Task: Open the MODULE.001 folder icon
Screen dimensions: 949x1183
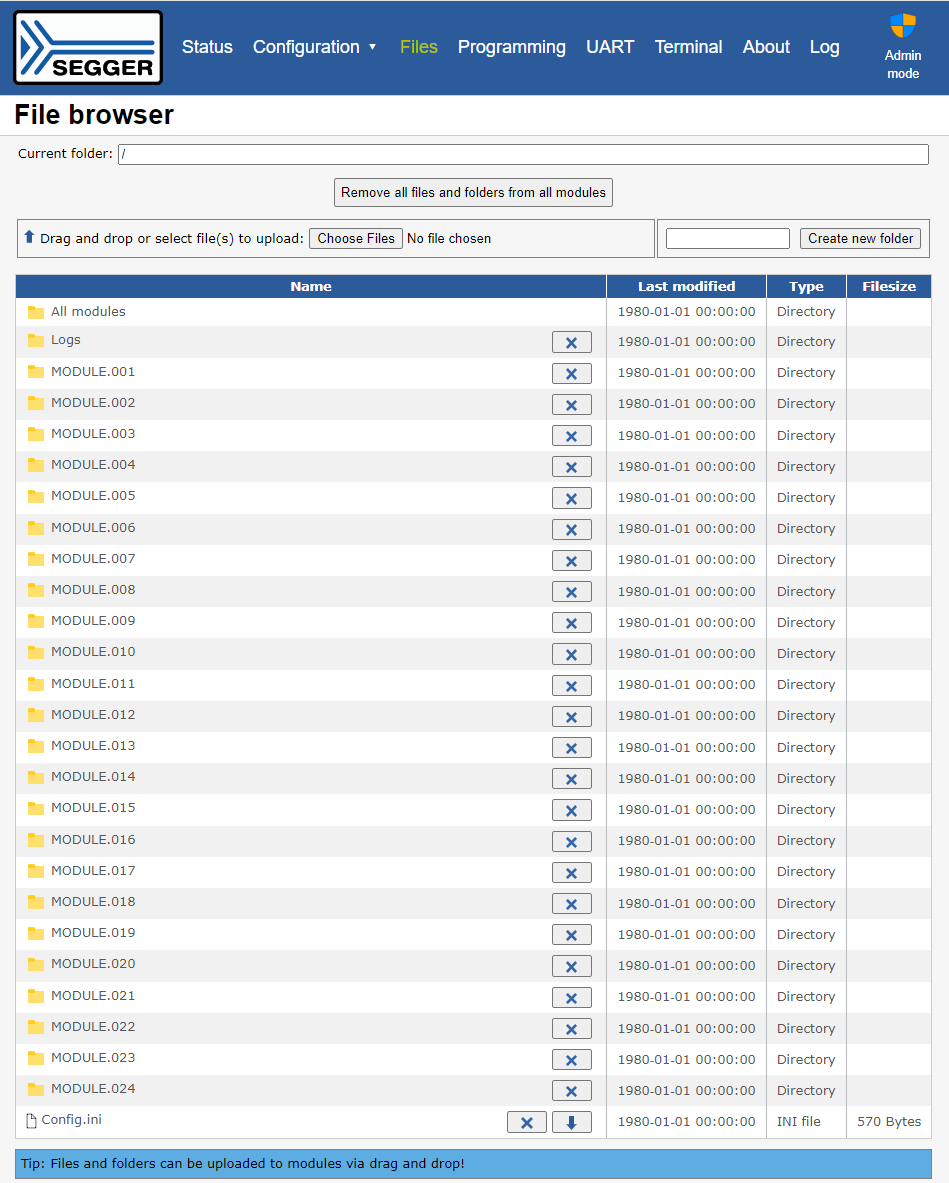Action: click(36, 372)
